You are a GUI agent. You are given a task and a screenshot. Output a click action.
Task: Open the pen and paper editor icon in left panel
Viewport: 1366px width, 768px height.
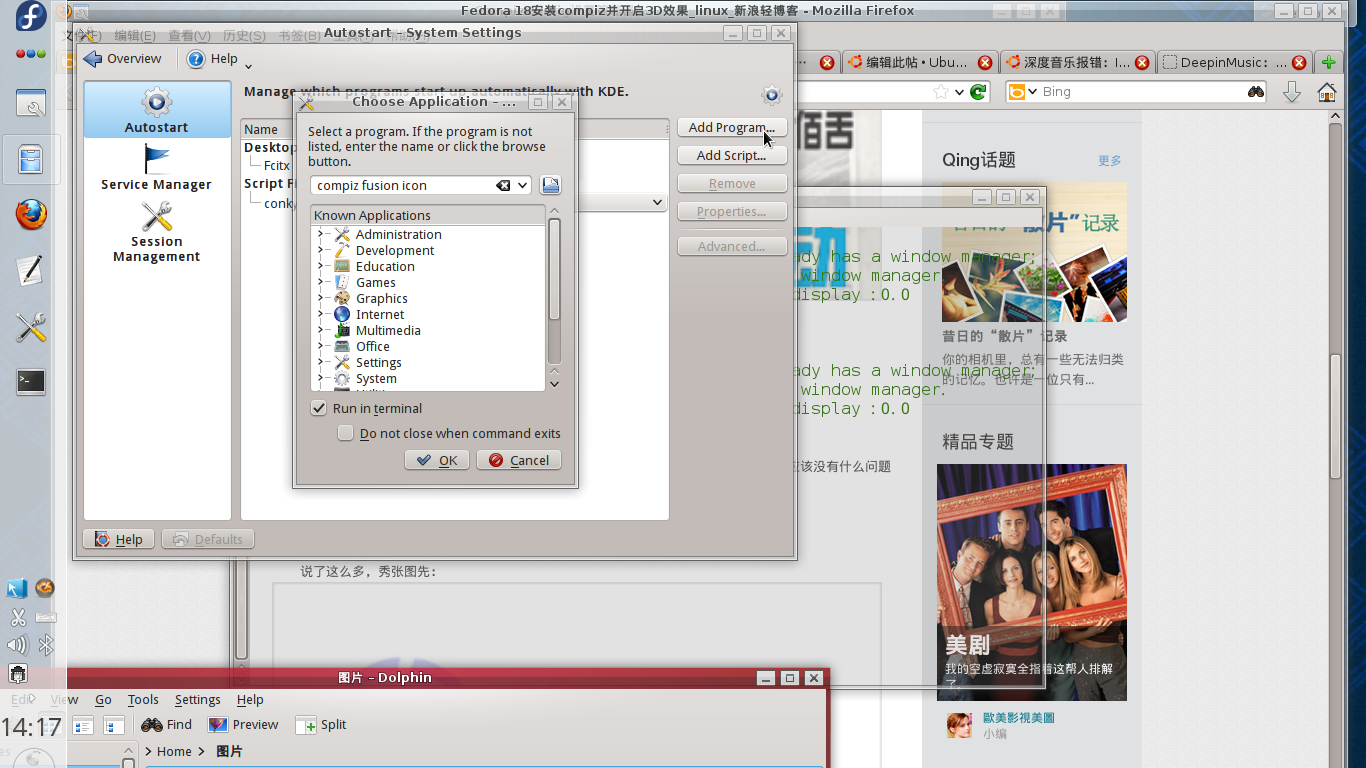tap(31, 270)
